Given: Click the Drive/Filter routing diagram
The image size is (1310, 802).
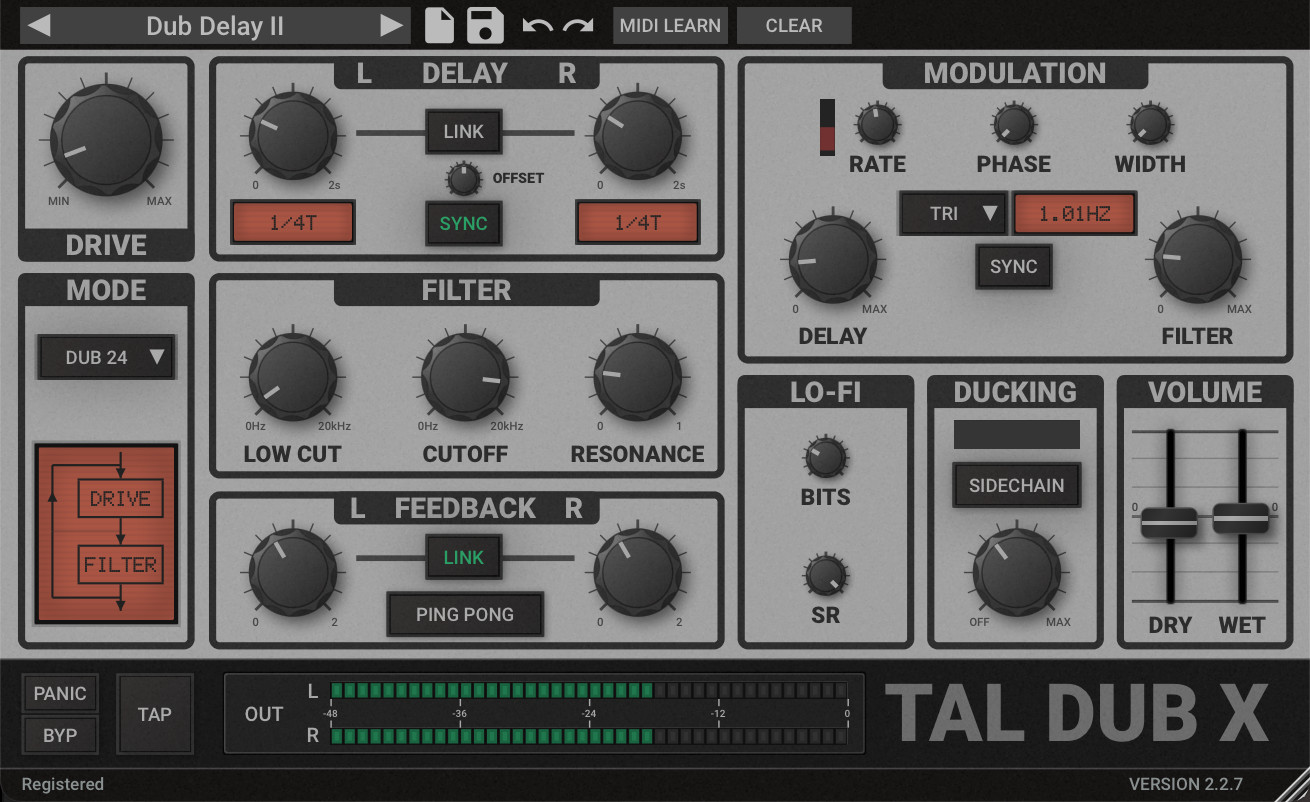Looking at the screenshot, I should click(107, 533).
